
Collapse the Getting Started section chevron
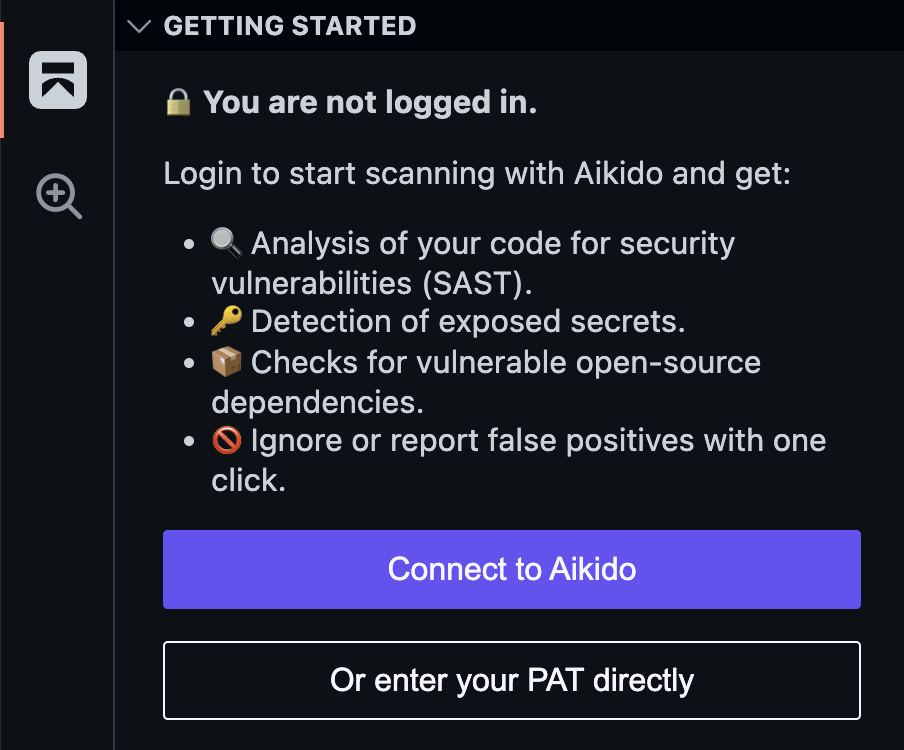tap(141, 26)
